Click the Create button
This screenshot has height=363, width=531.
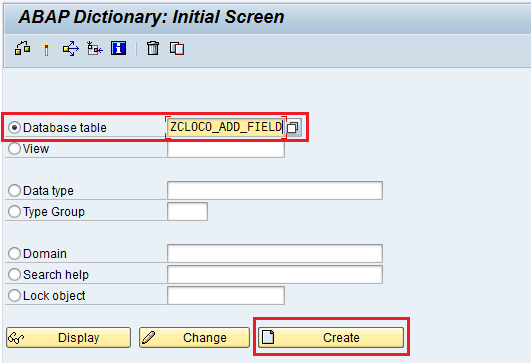[331, 337]
